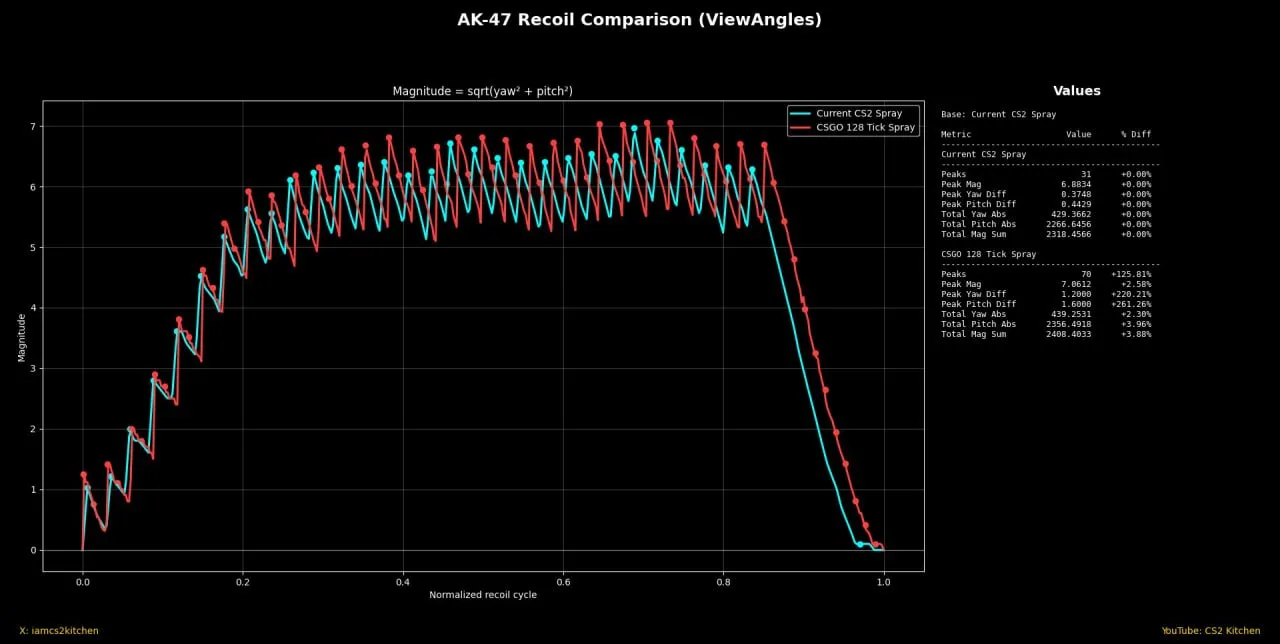Click the x-axis tick label '0.8'
This screenshot has width=1280, height=644.
click(724, 581)
